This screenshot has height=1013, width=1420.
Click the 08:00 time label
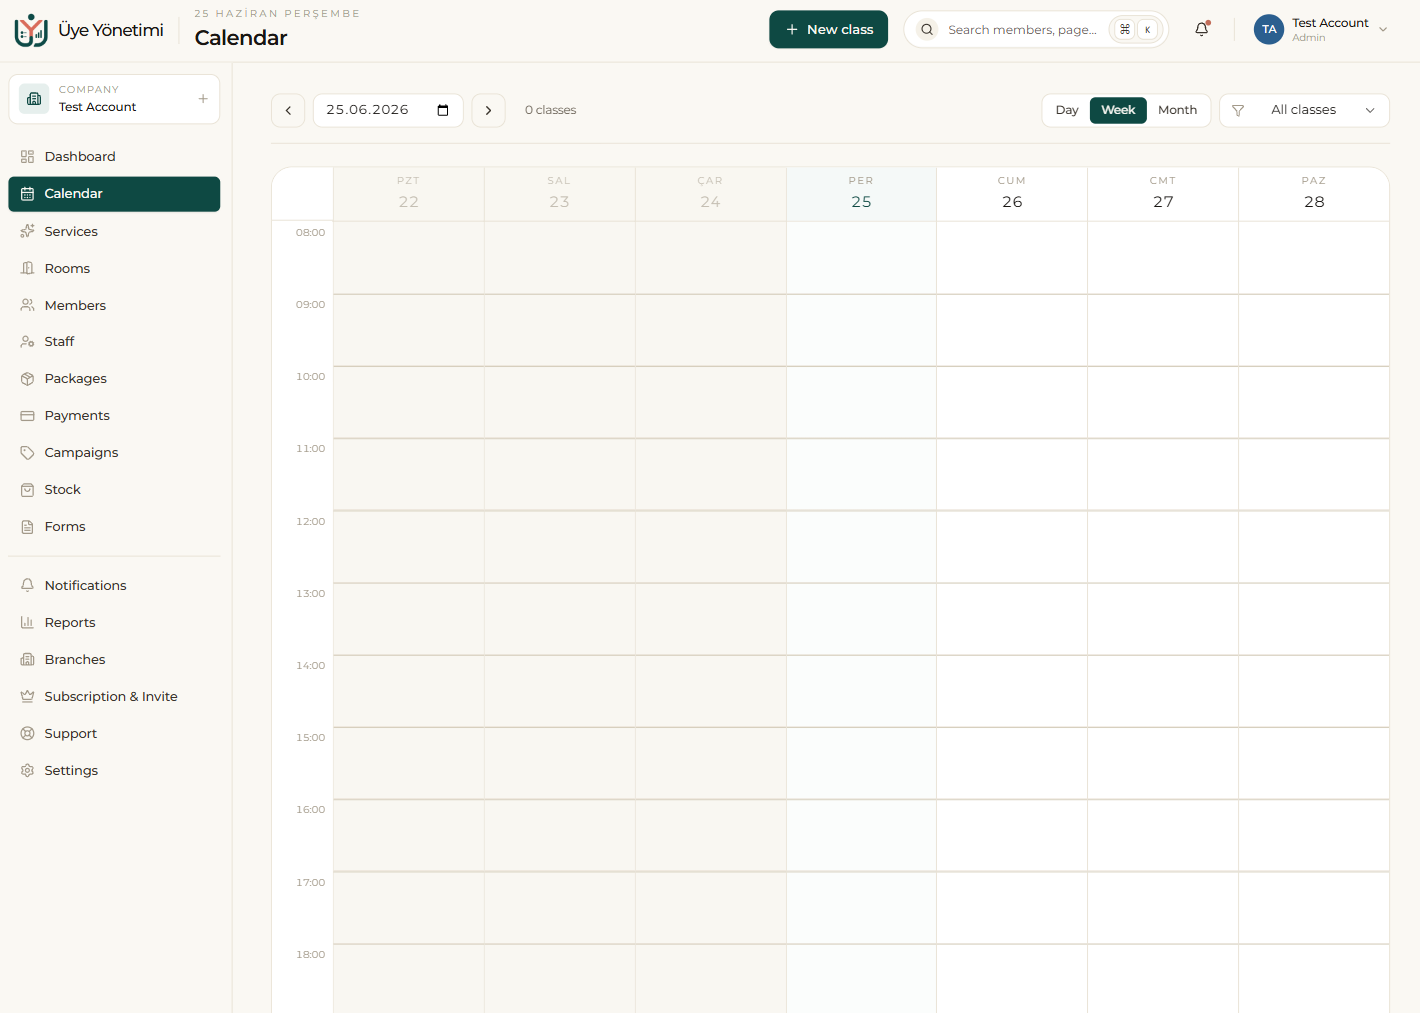310,233
